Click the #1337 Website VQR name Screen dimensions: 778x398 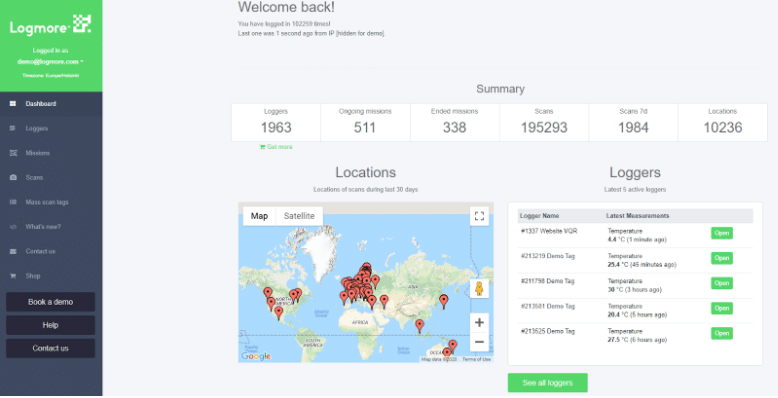(549, 231)
